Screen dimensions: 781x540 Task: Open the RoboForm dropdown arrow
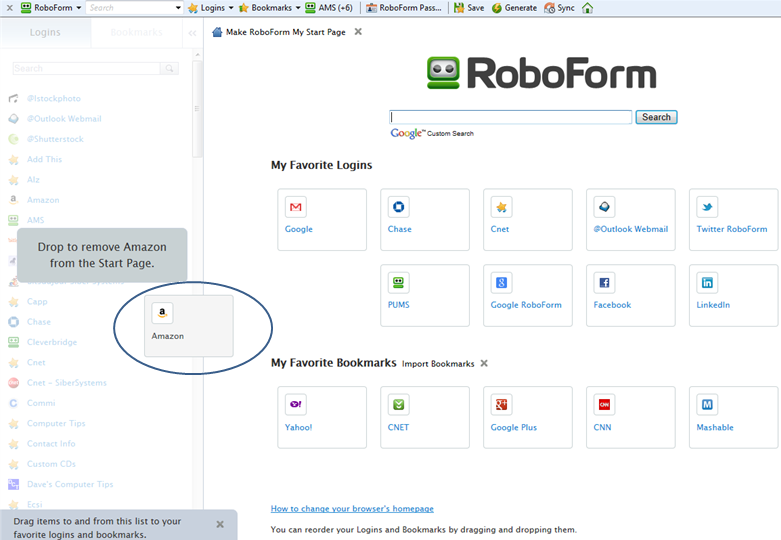(x=79, y=8)
